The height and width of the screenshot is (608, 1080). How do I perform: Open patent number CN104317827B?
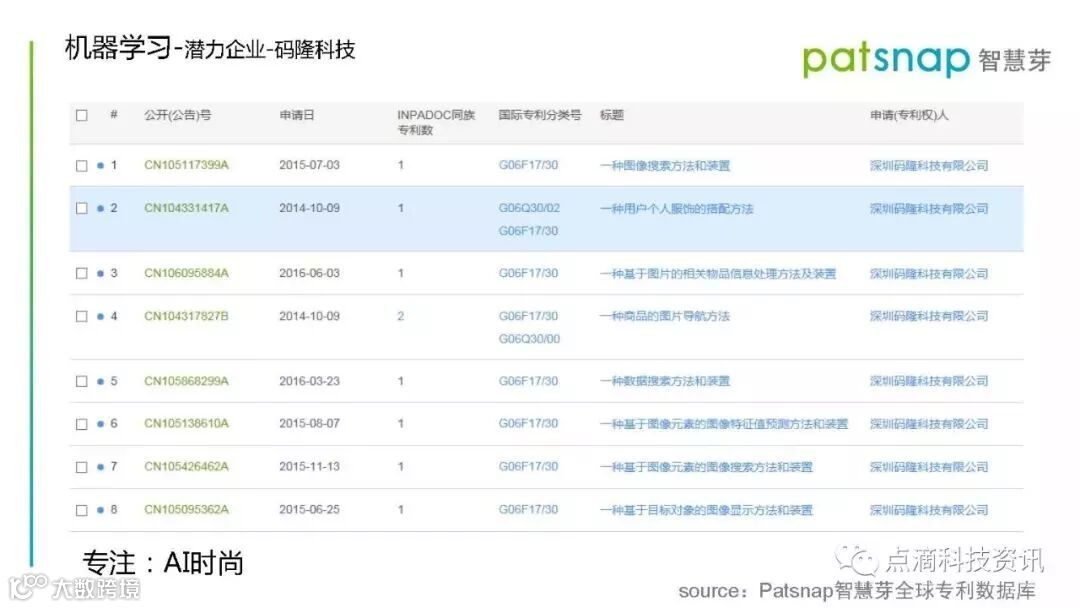coord(186,316)
